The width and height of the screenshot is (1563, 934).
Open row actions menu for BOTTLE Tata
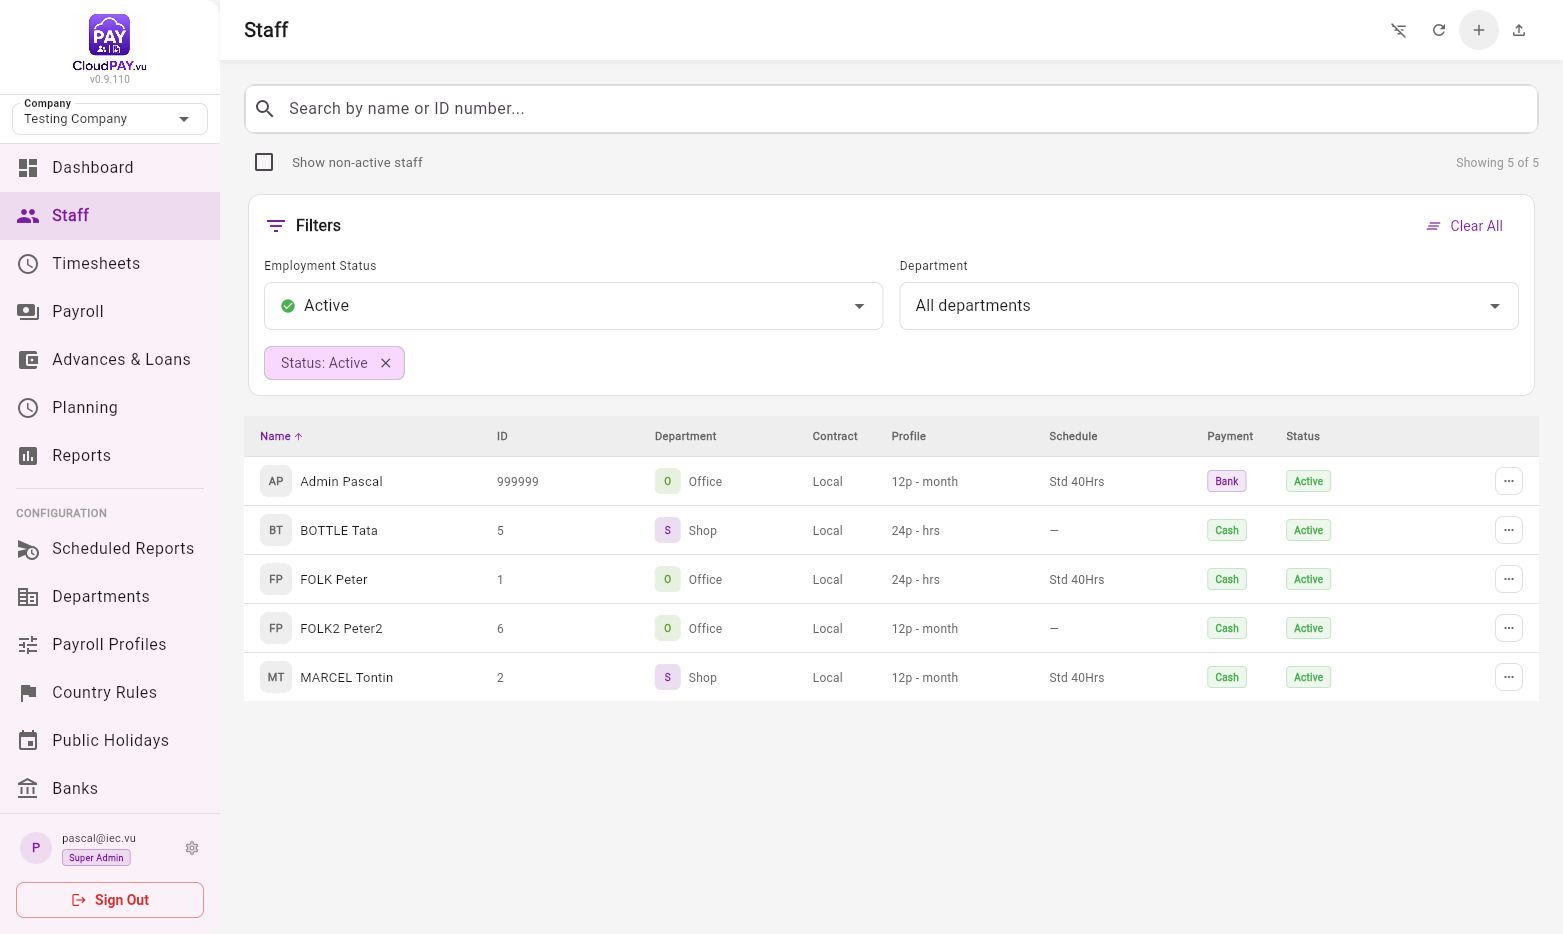pyautogui.click(x=1509, y=530)
